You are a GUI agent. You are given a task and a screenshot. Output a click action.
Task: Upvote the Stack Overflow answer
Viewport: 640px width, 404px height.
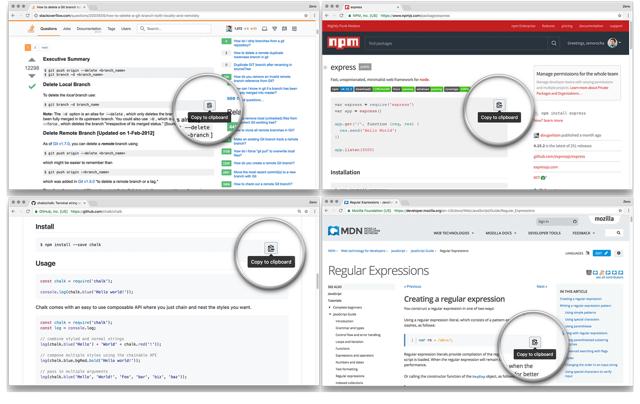tap(32, 60)
